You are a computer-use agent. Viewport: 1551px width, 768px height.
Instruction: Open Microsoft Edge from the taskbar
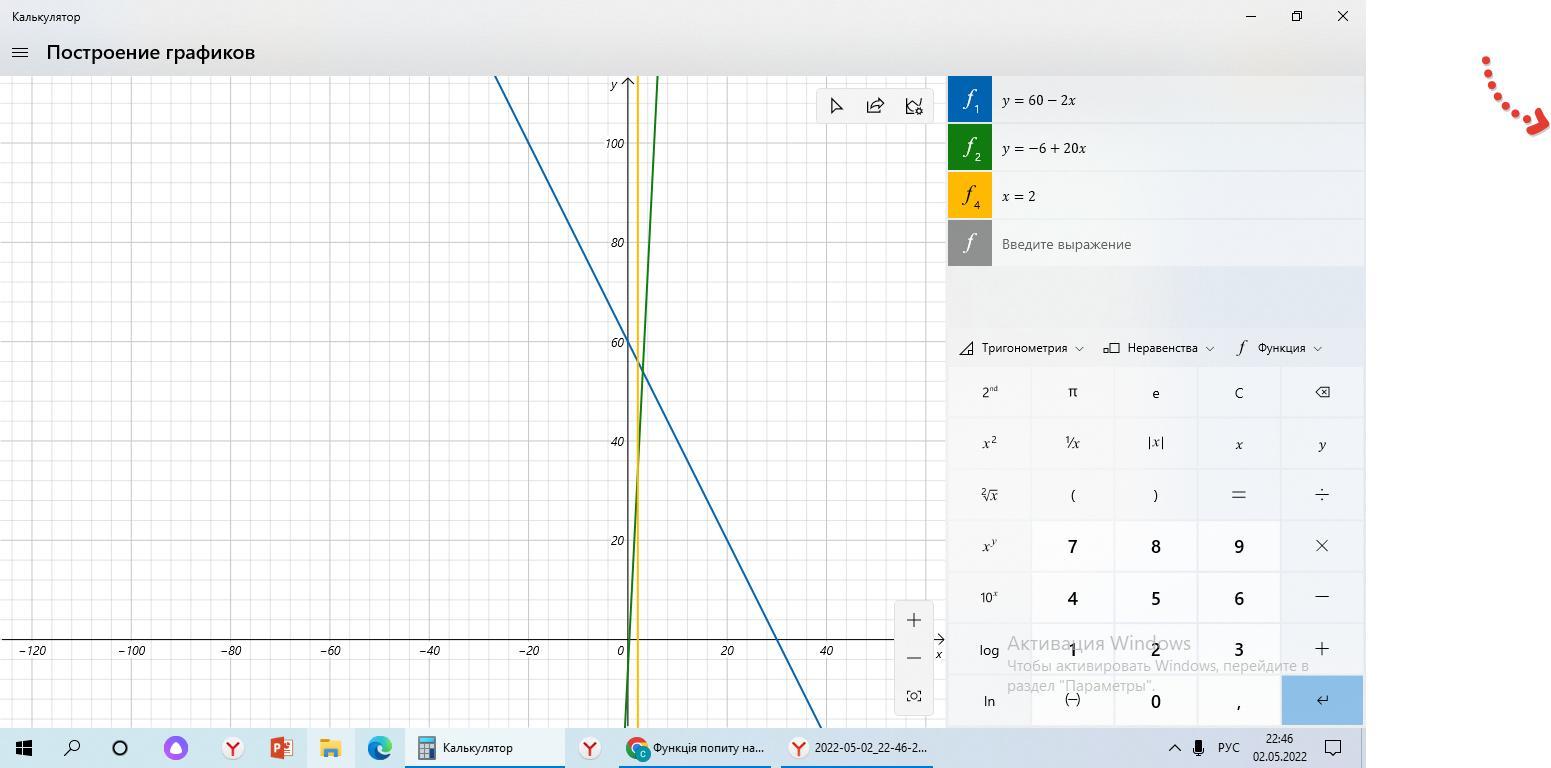(379, 747)
